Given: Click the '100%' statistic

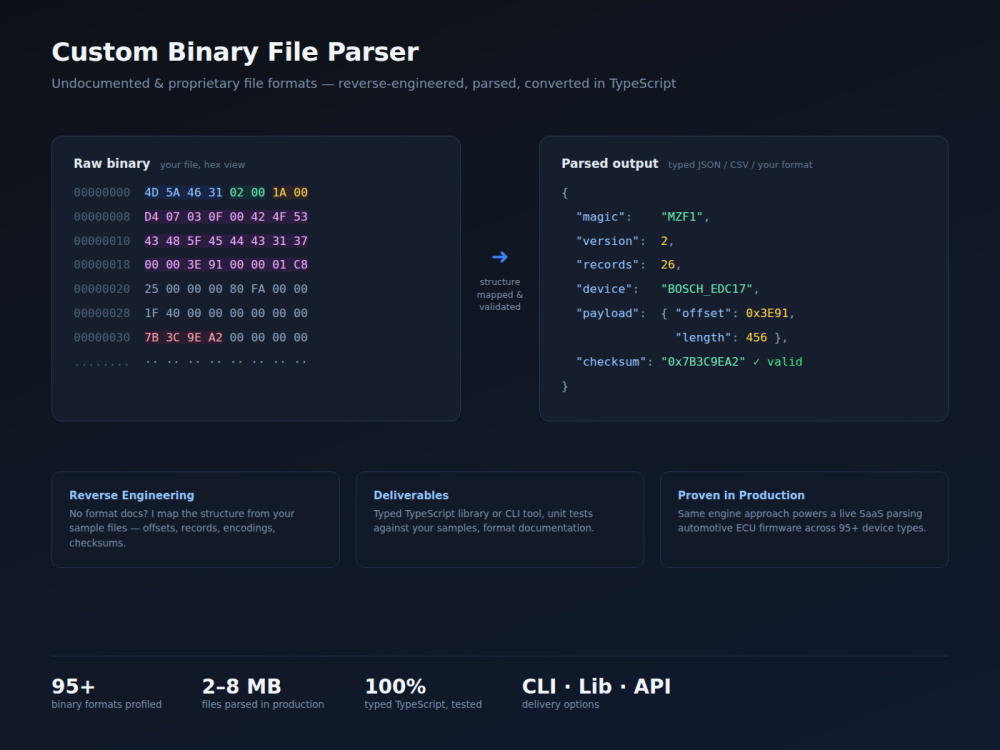Looking at the screenshot, I should pyautogui.click(x=395, y=686).
